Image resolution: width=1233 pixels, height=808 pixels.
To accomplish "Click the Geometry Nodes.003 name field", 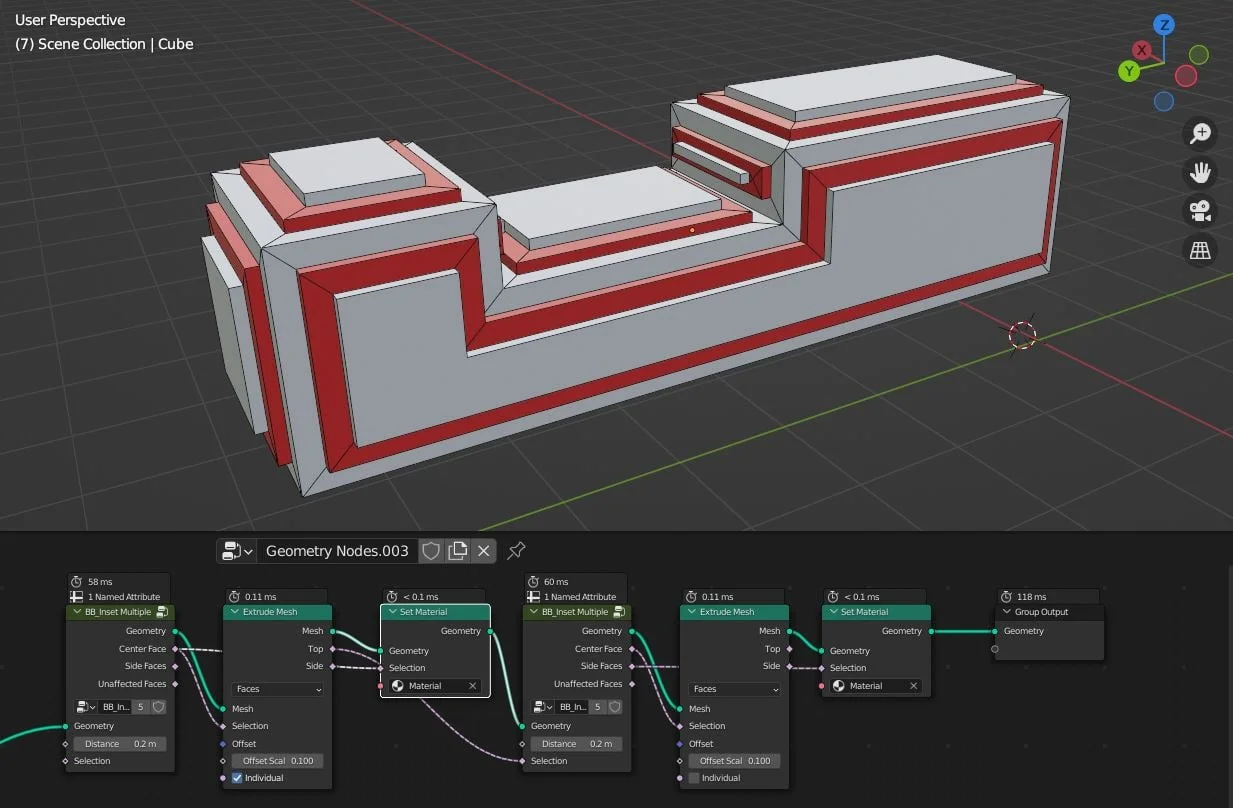I will 335,550.
